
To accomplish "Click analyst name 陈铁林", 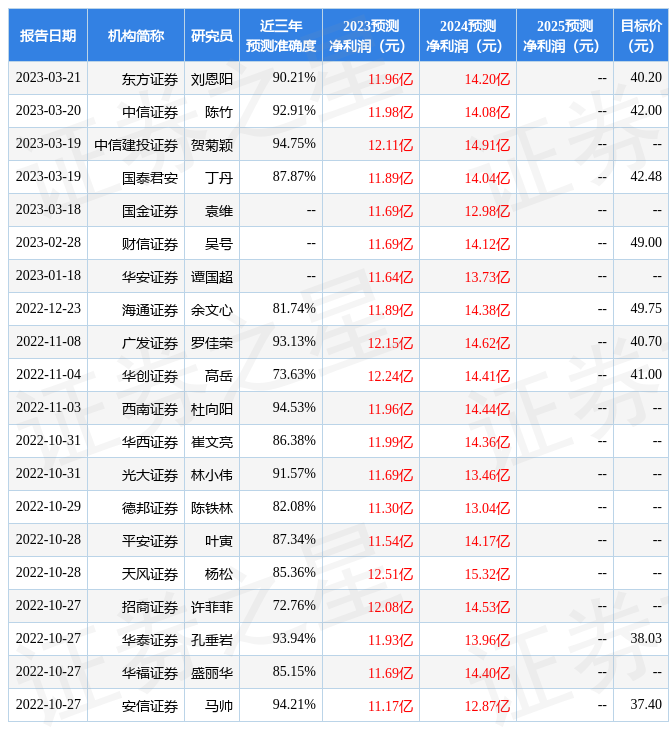I will click(212, 508).
